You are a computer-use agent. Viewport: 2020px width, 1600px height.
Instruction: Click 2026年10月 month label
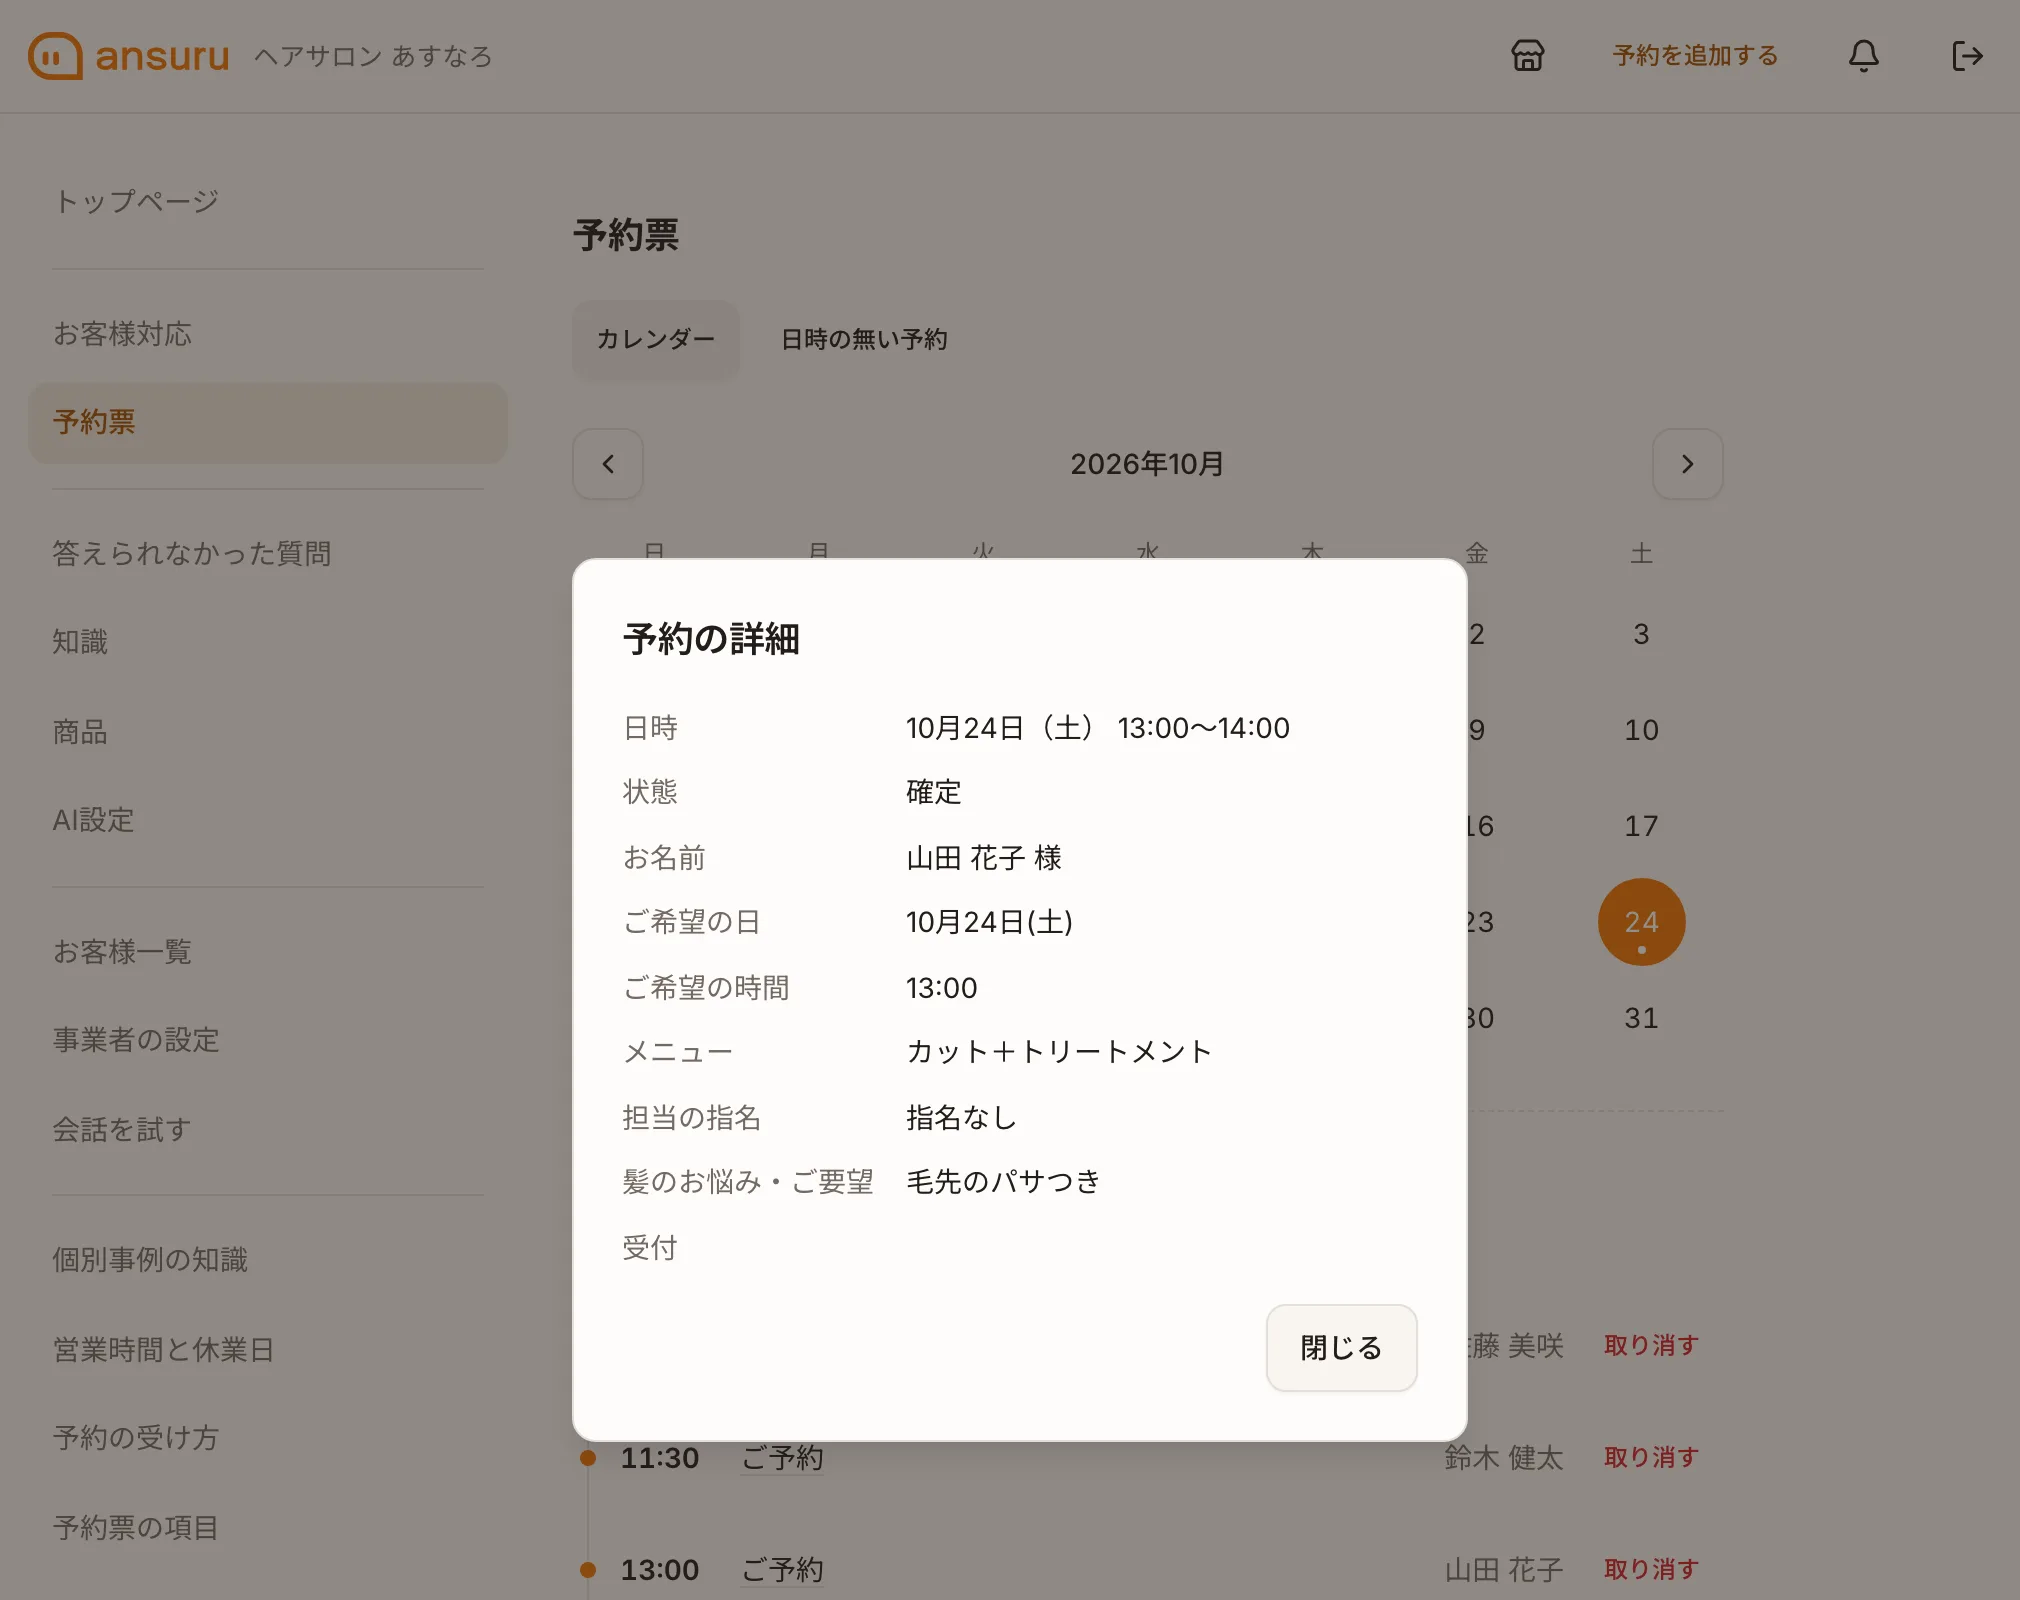(x=1147, y=464)
